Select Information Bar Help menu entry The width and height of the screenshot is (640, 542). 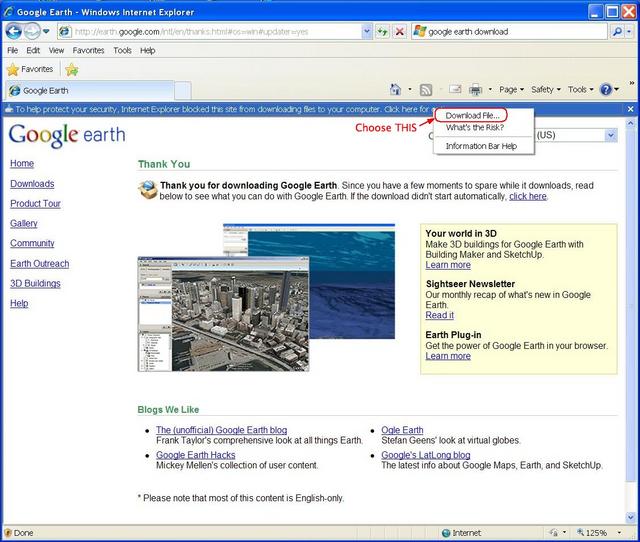[x=481, y=146]
